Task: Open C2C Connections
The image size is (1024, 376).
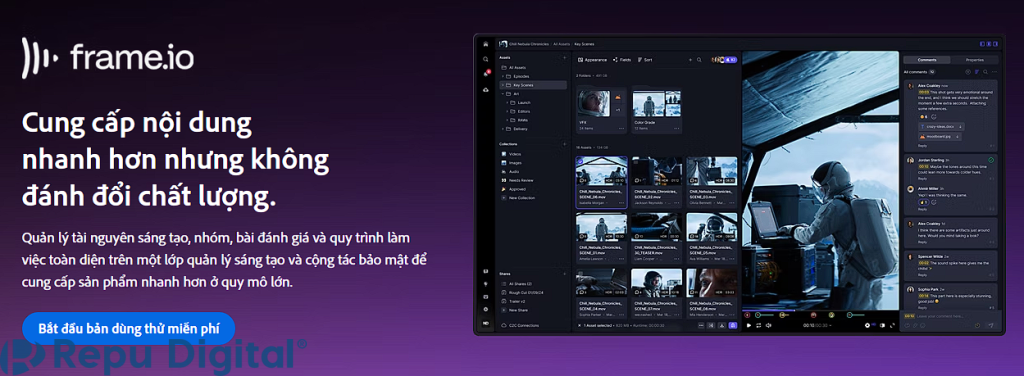Action: coord(520,325)
